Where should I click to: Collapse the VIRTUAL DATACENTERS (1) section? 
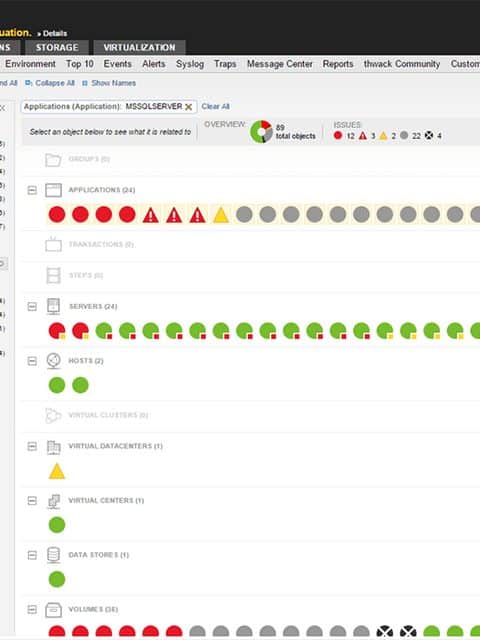click(32, 446)
